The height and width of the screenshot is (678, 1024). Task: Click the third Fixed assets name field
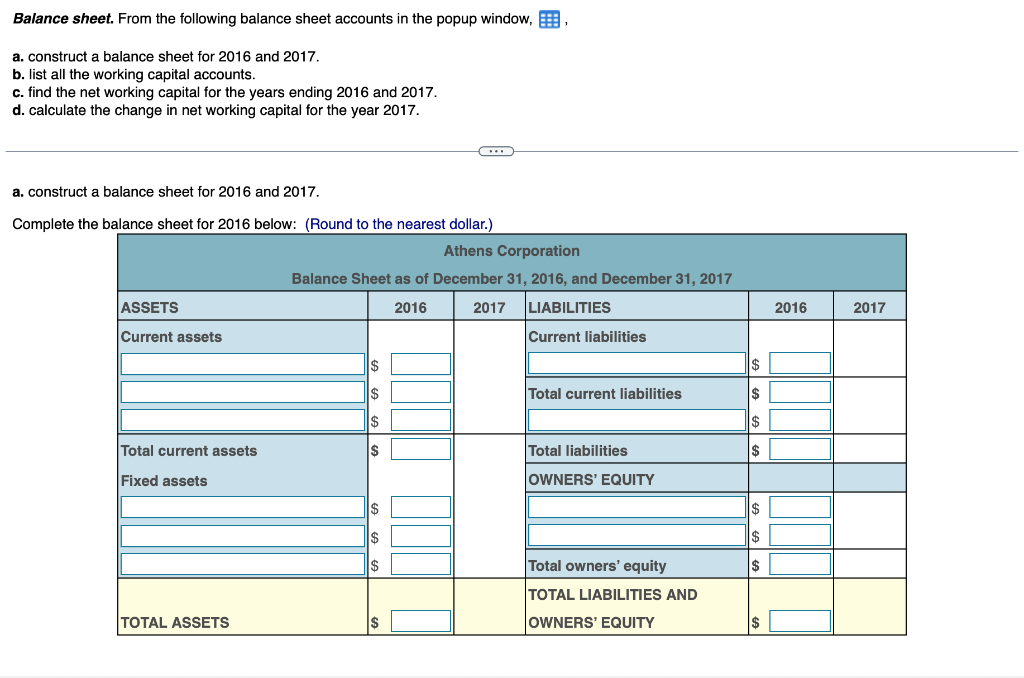tap(240, 563)
